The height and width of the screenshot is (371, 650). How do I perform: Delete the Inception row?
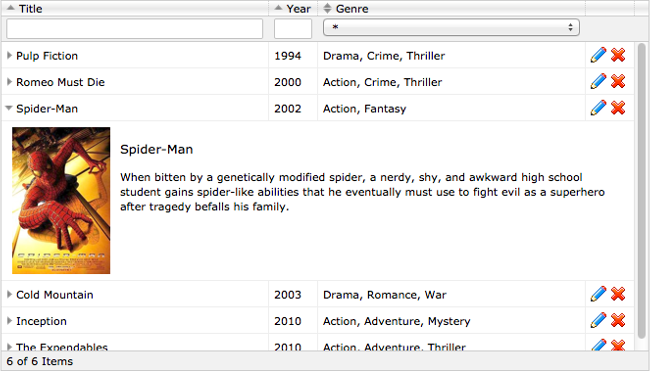pos(618,321)
